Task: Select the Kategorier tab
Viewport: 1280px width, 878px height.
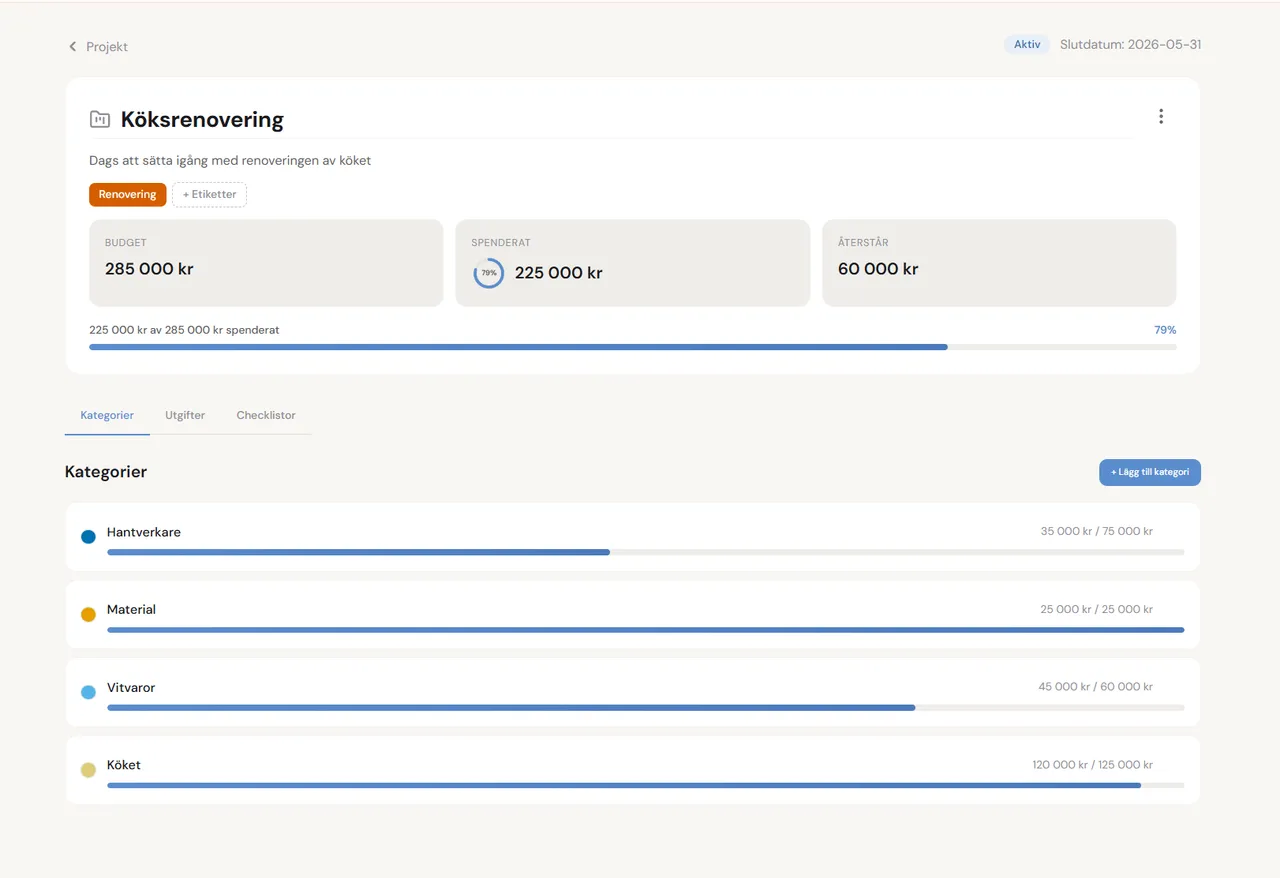Action: (107, 415)
